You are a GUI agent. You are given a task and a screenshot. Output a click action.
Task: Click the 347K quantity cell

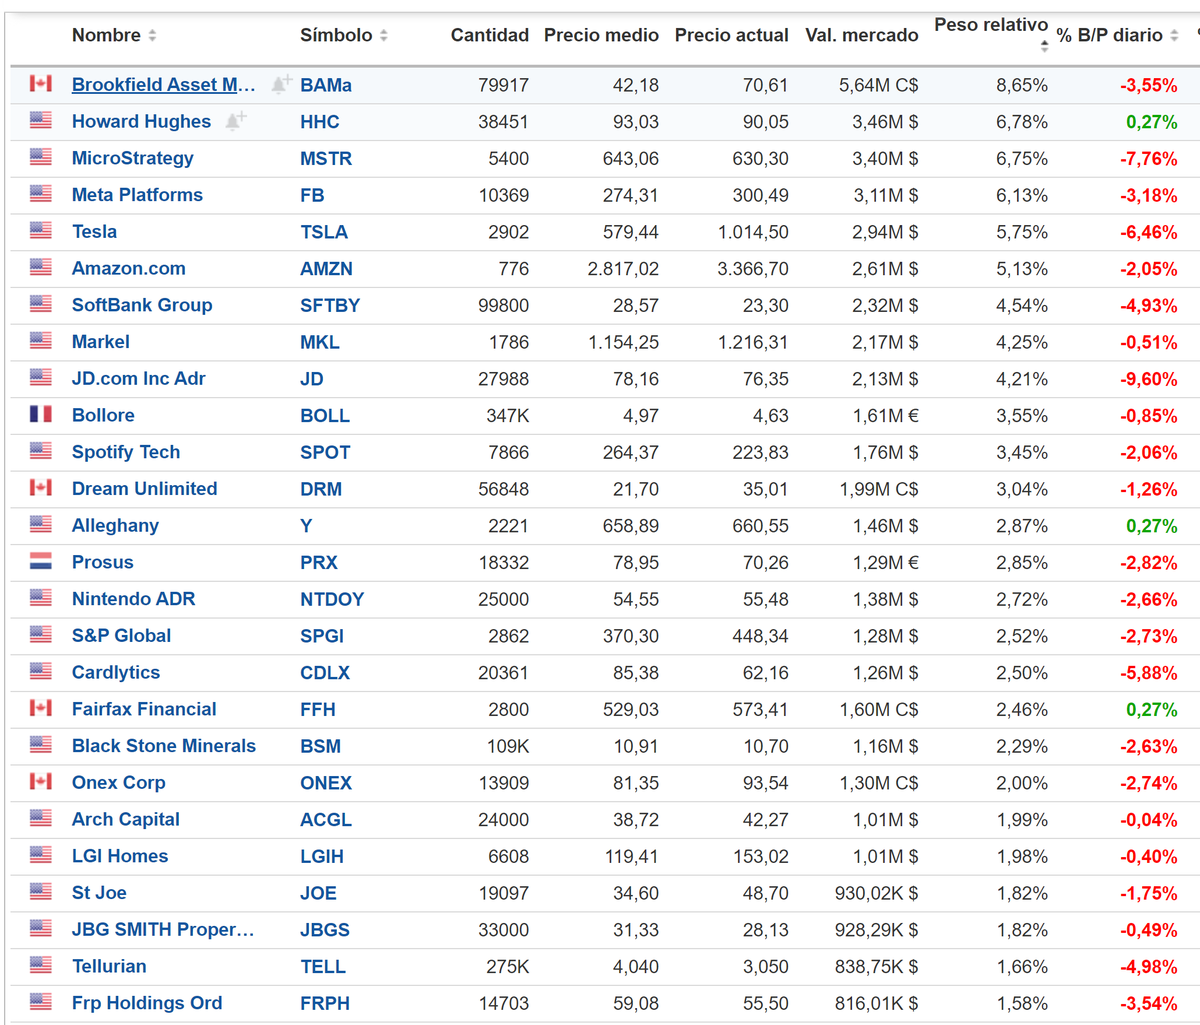pos(507,416)
